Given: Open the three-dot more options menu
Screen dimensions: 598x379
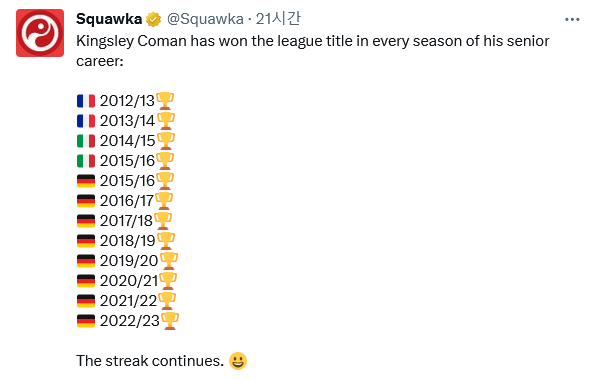Looking at the screenshot, I should (x=572, y=19).
